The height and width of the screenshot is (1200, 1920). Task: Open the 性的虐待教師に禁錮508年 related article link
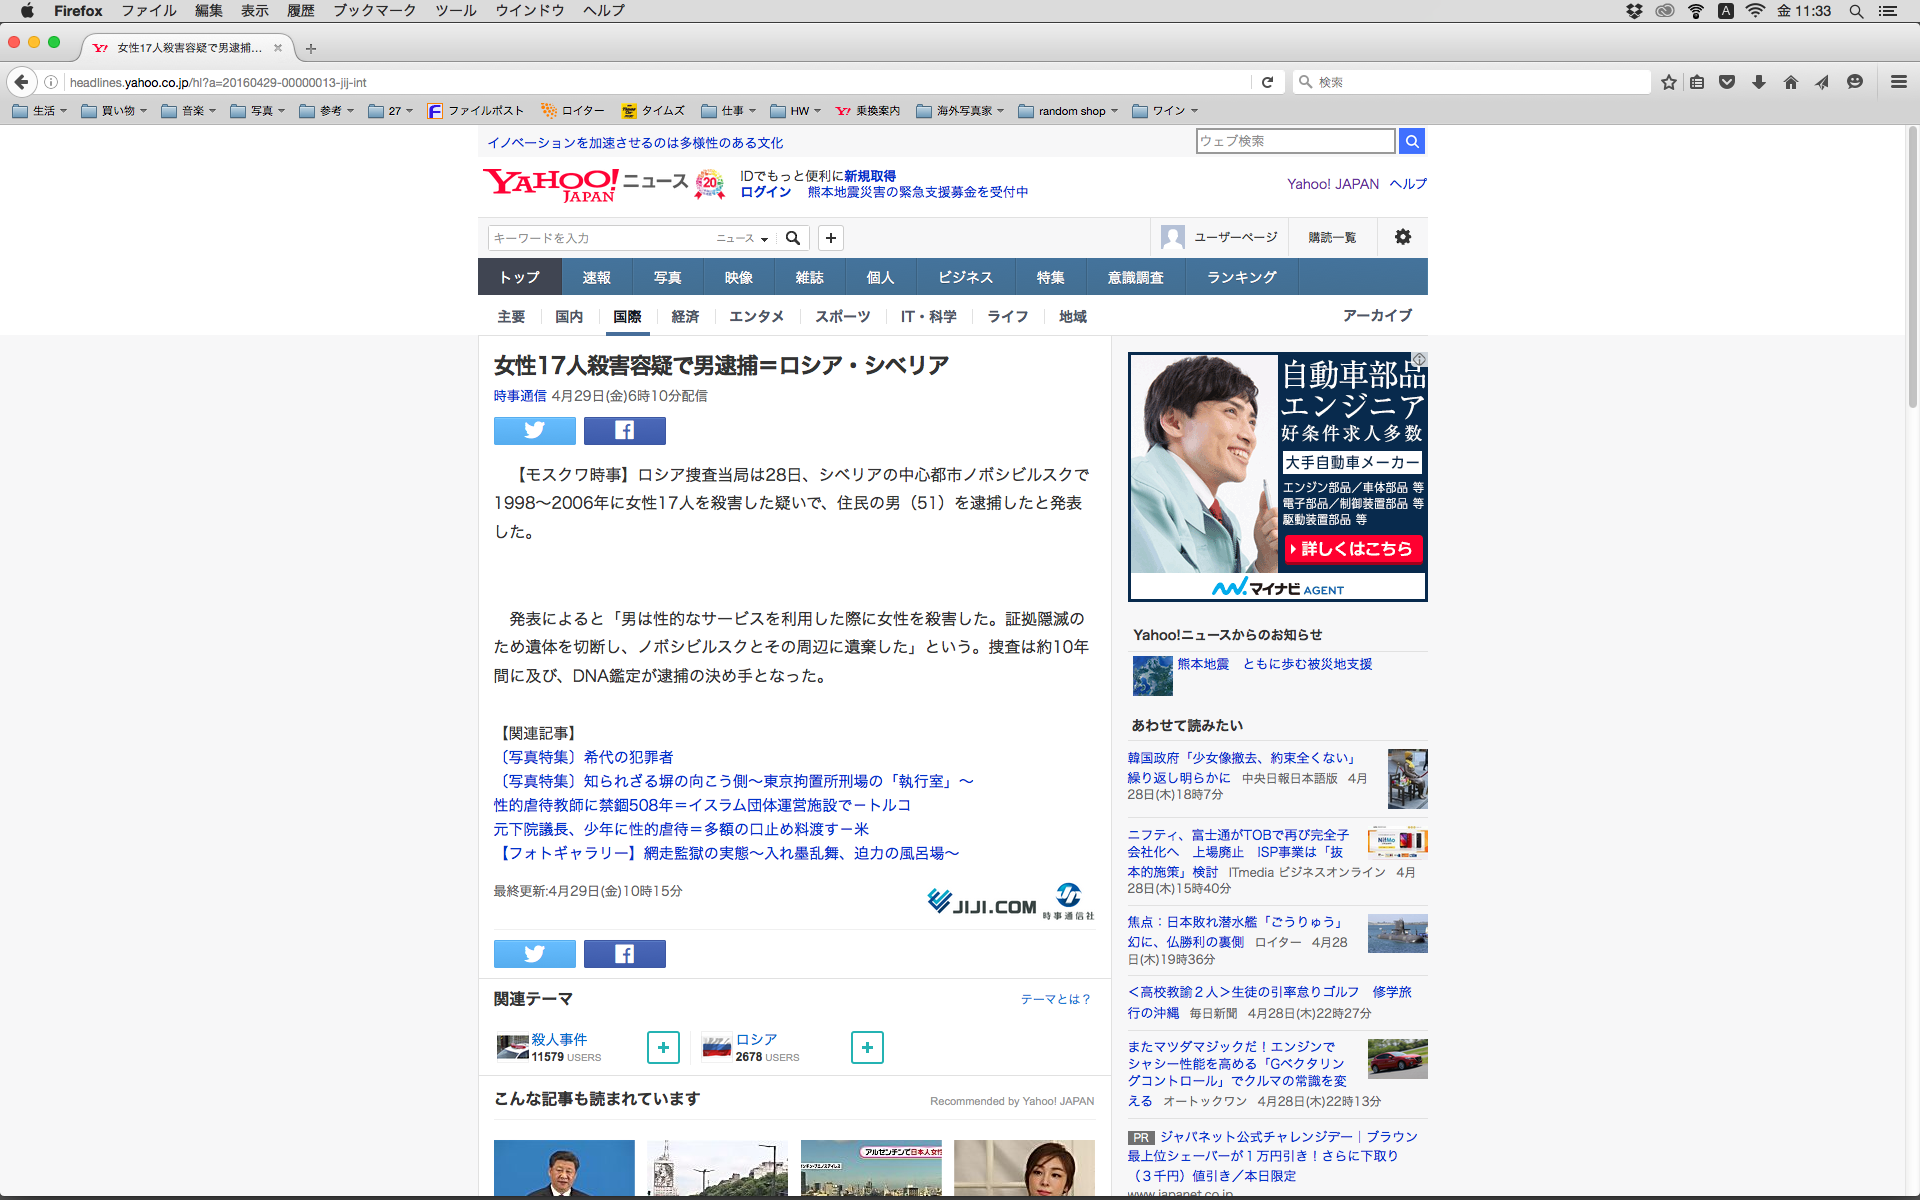click(x=701, y=805)
